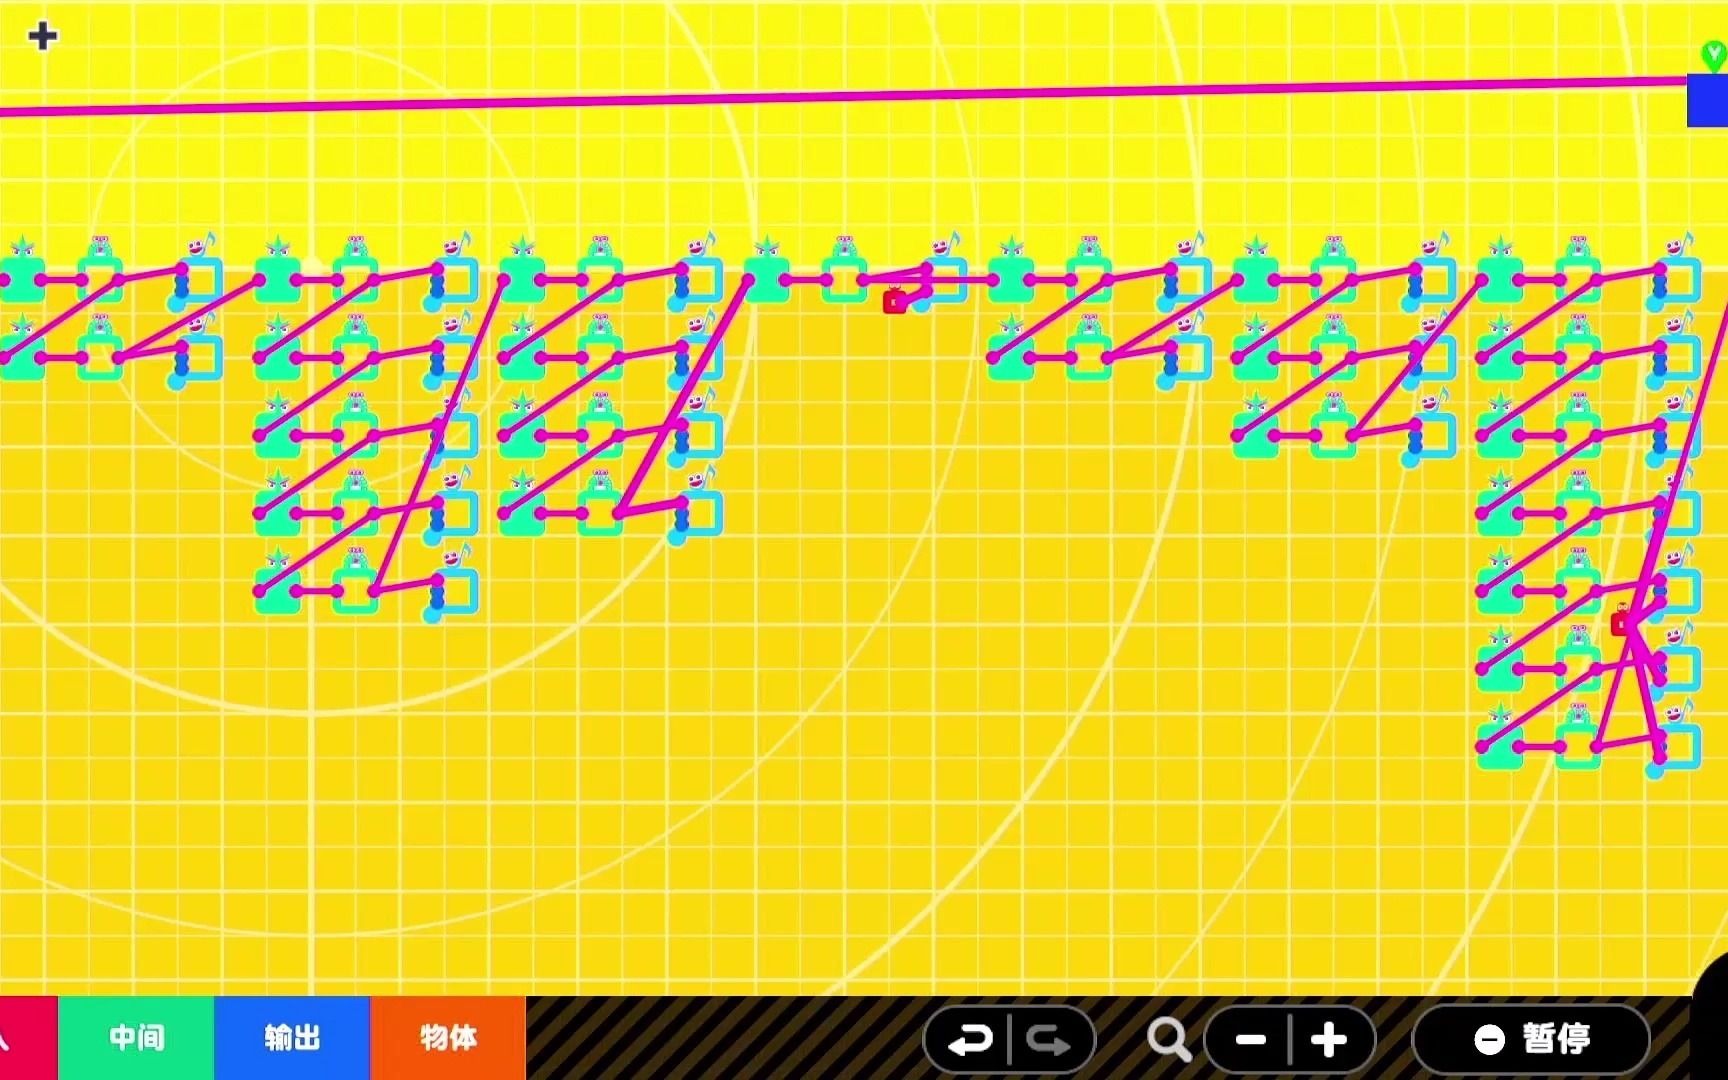Redo the action with the greyed redo arrow

click(1048, 1041)
